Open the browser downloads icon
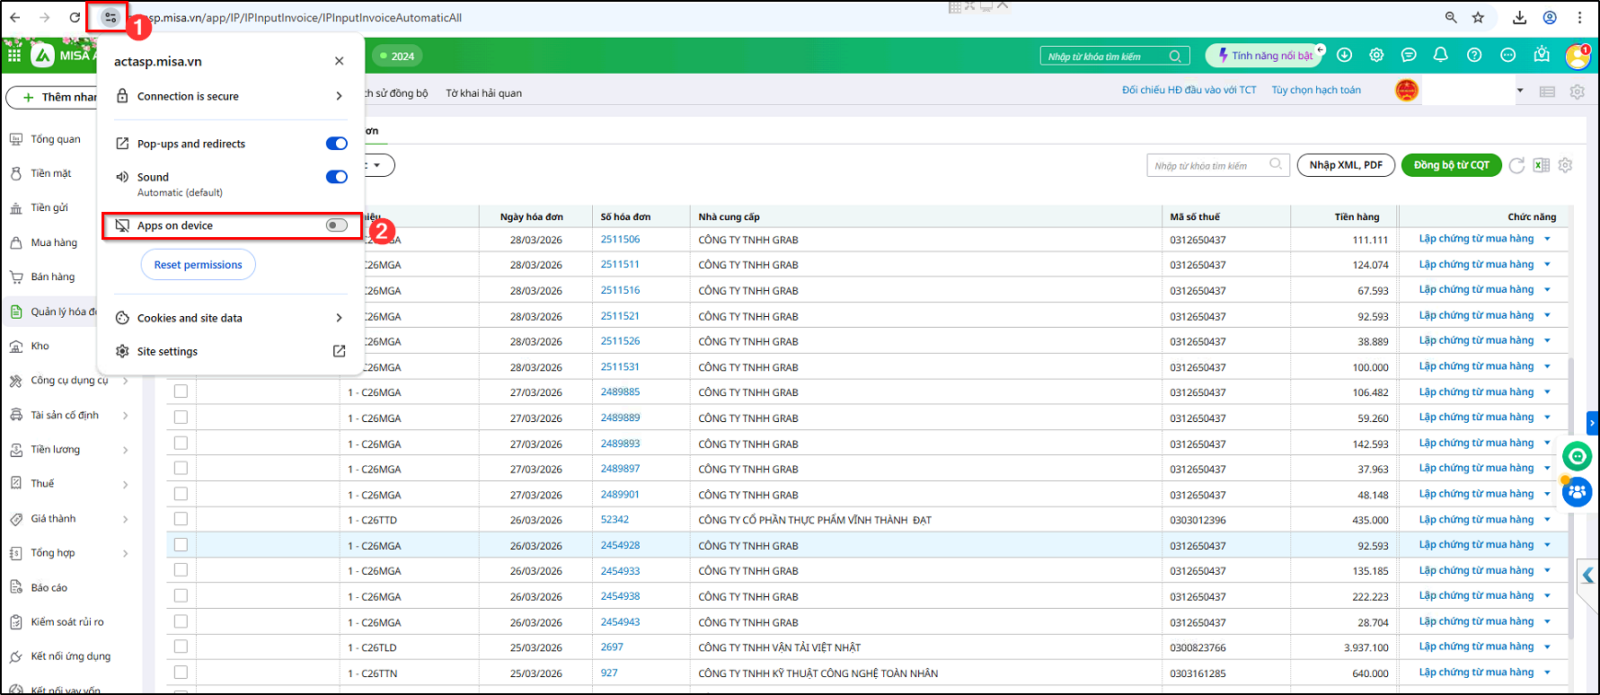The height and width of the screenshot is (695, 1600). [x=1519, y=17]
